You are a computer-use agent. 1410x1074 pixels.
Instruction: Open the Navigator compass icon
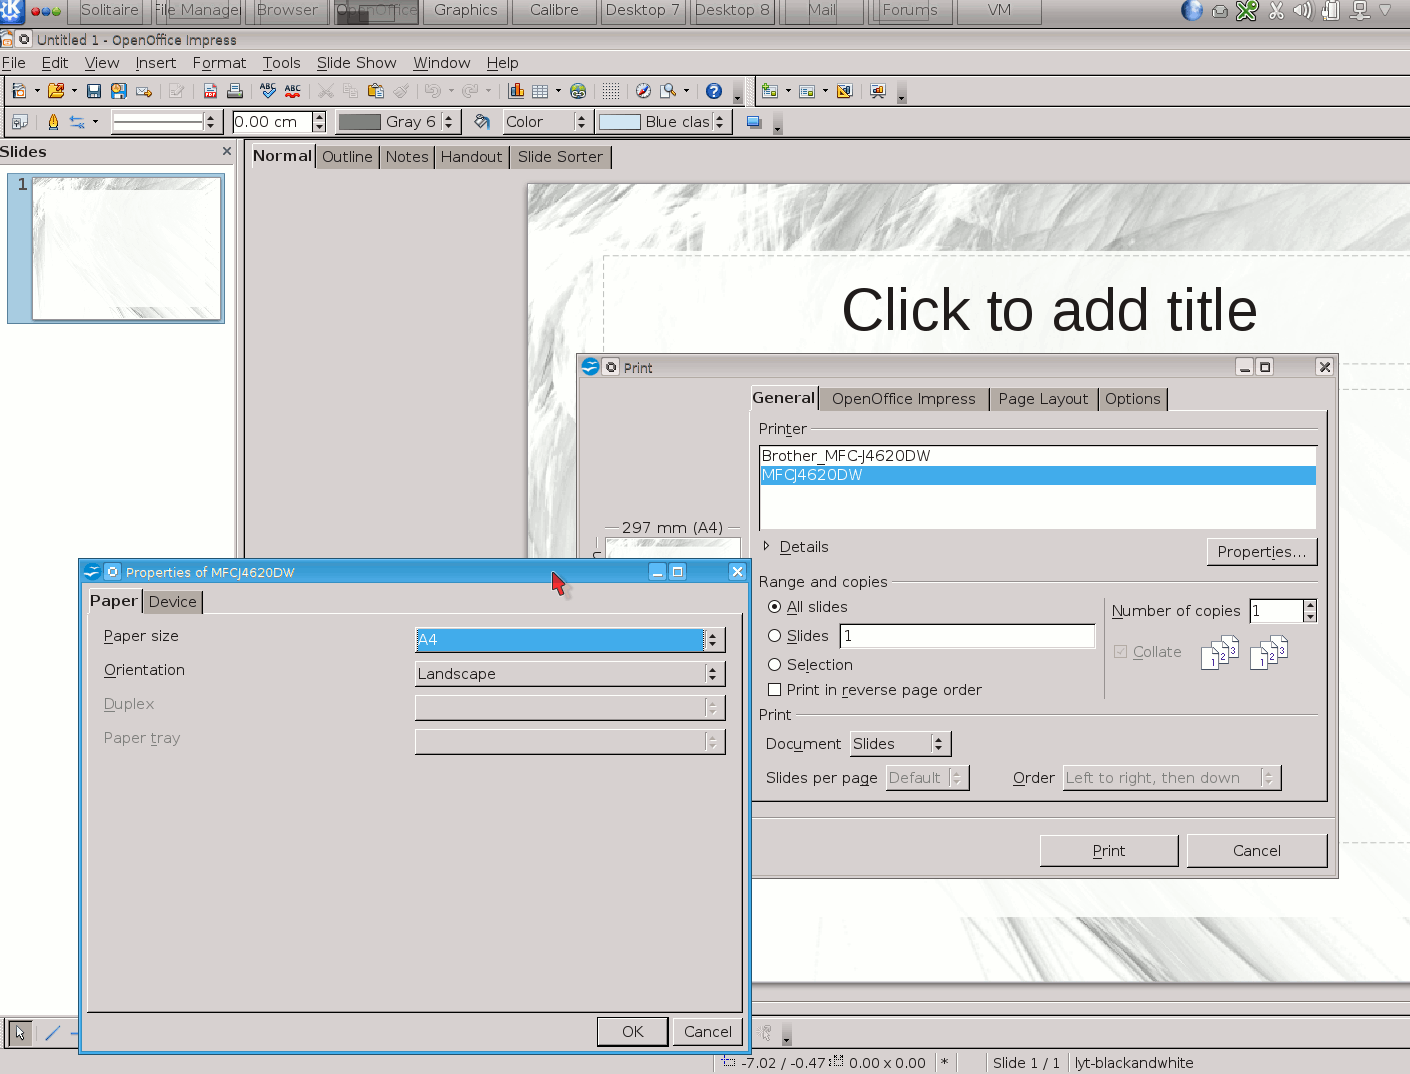[x=643, y=91]
